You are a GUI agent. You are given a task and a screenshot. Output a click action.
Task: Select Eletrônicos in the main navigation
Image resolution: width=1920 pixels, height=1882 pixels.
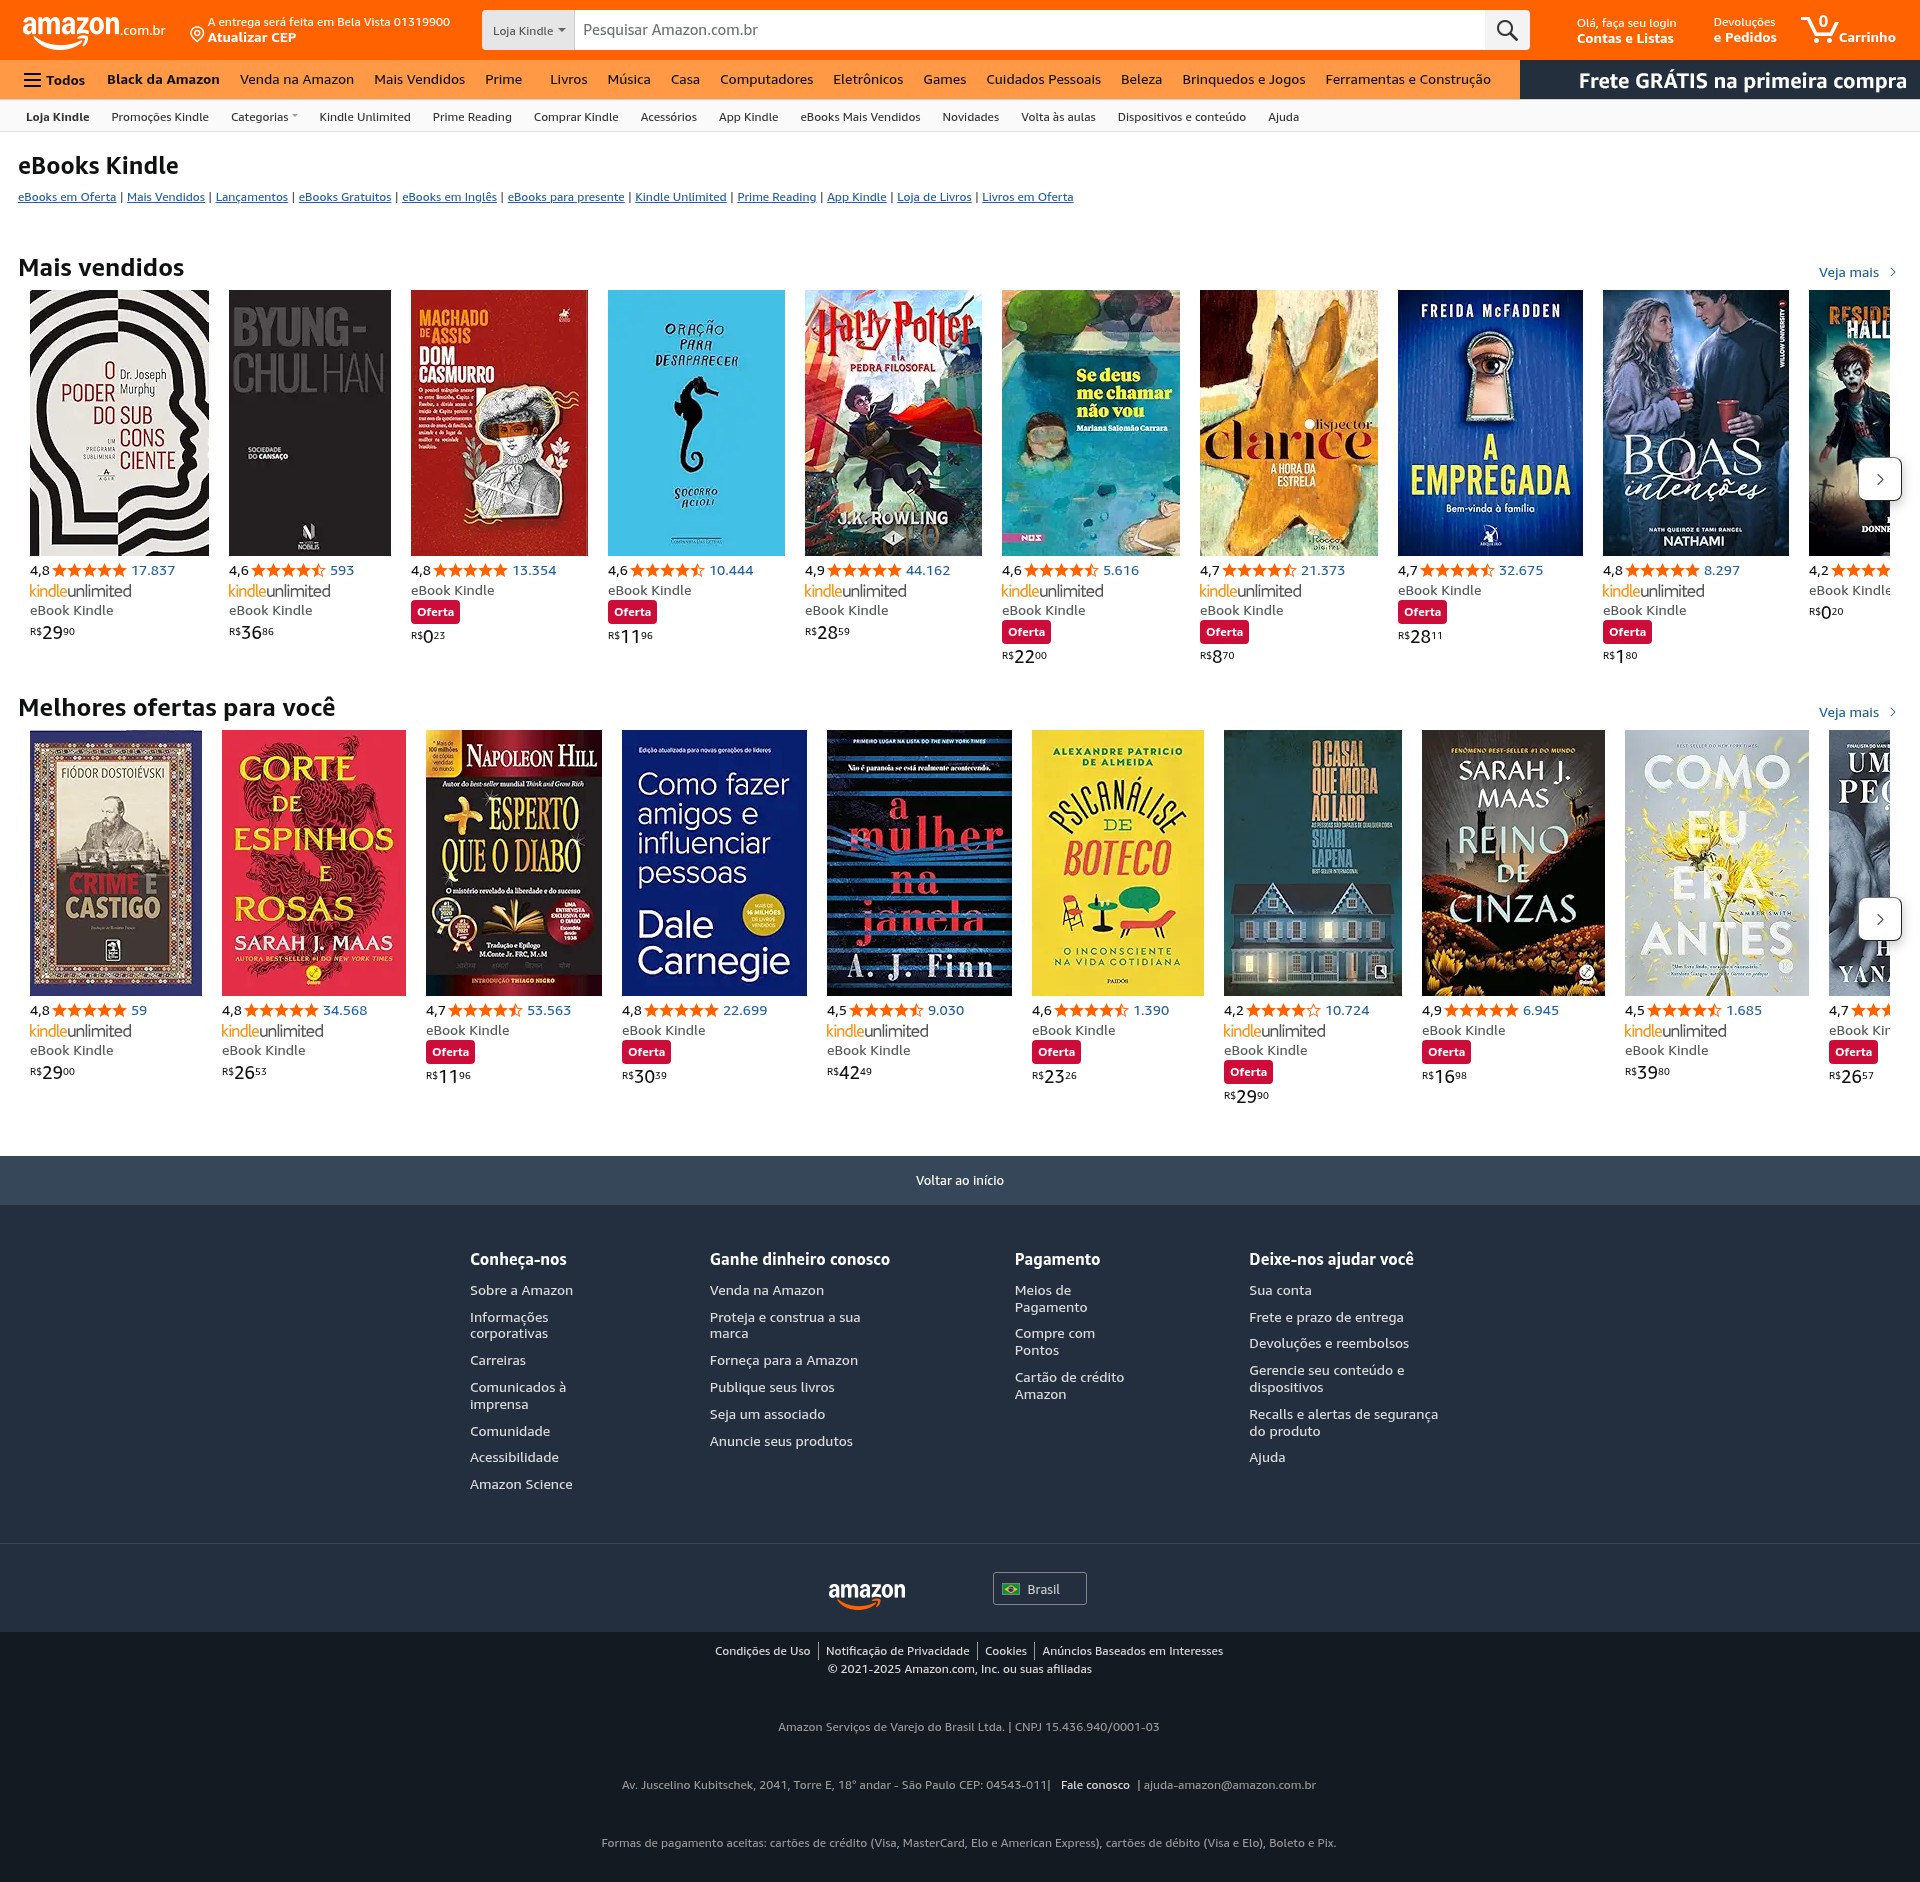868,79
